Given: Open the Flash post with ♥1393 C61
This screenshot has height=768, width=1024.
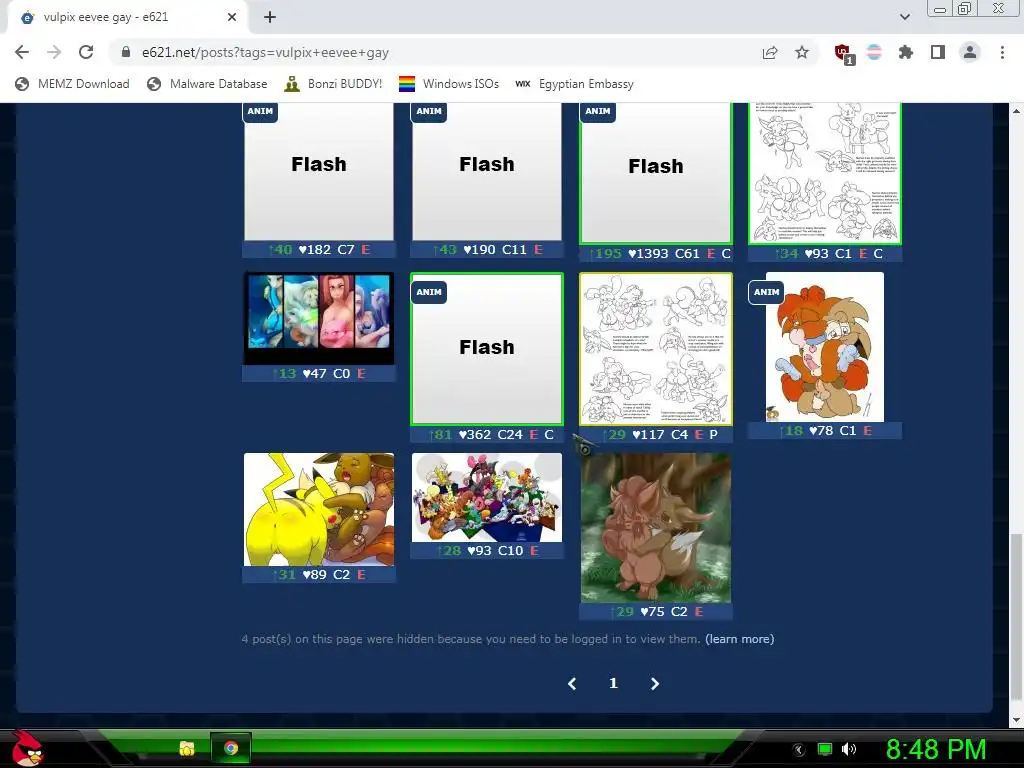Looking at the screenshot, I should click(x=656, y=173).
